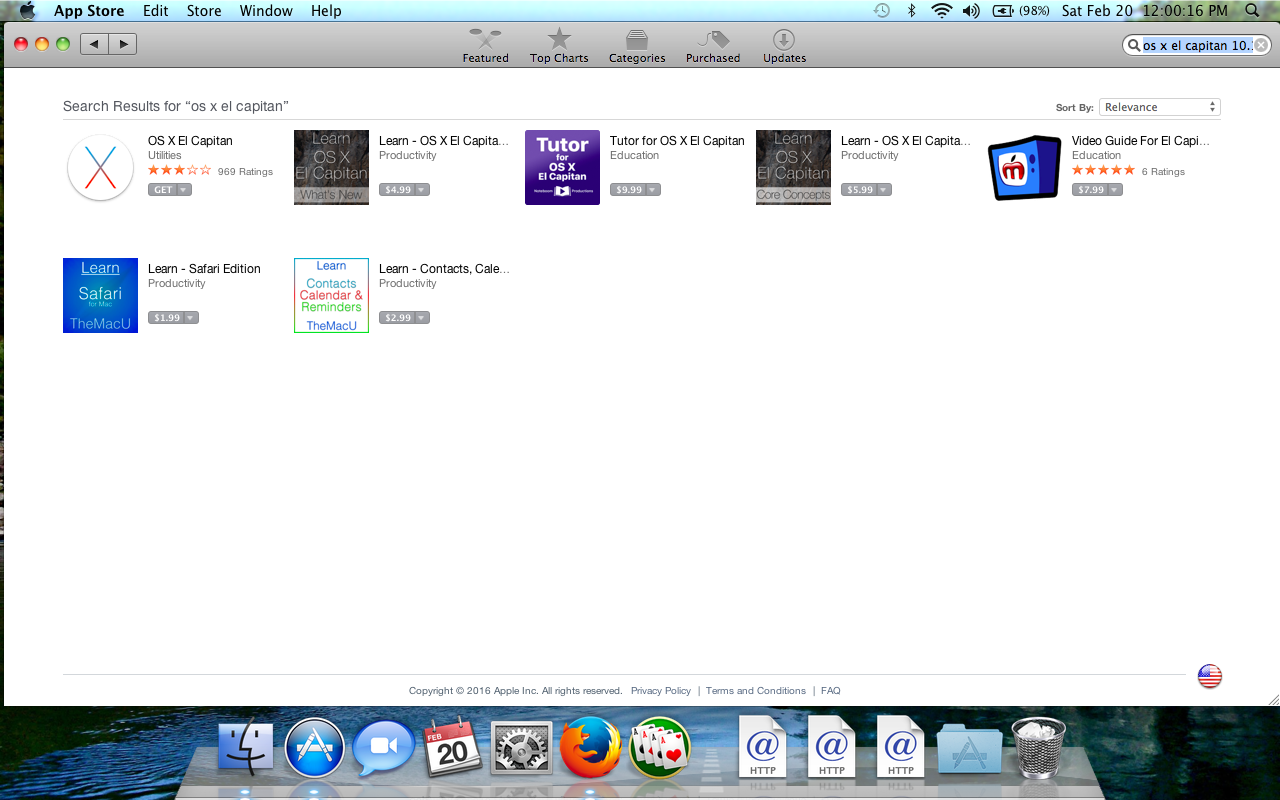
Task: Open the Sort By Relevance dropdown
Action: pyautogui.click(x=1160, y=107)
